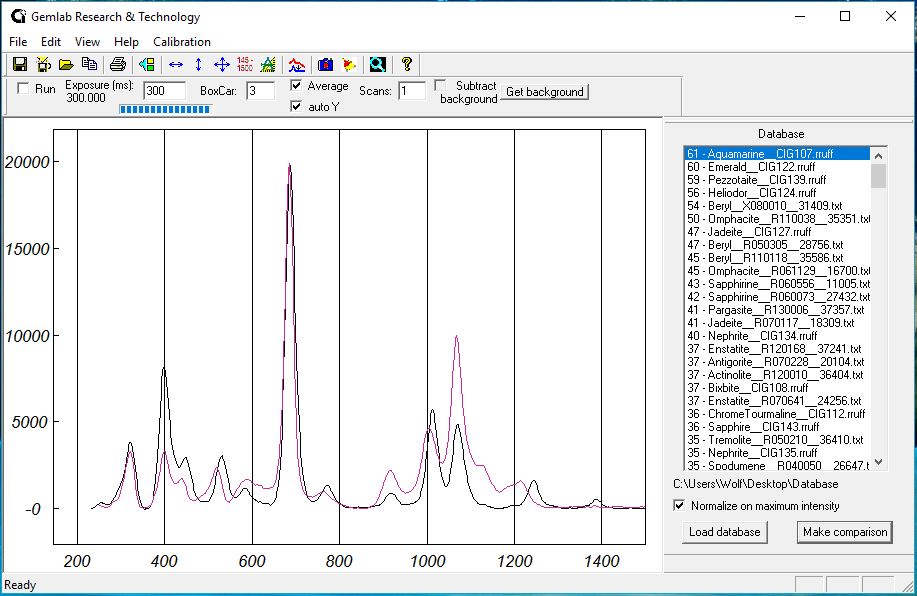The height and width of the screenshot is (596, 917).
Task: Select '45 - Omphacite__R061129' entry
Action: click(777, 271)
